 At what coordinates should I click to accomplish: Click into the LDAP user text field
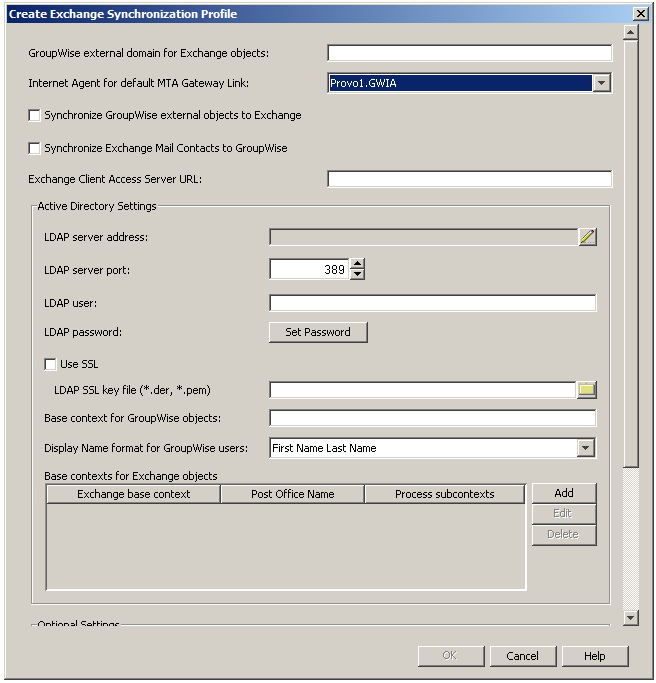coord(432,303)
